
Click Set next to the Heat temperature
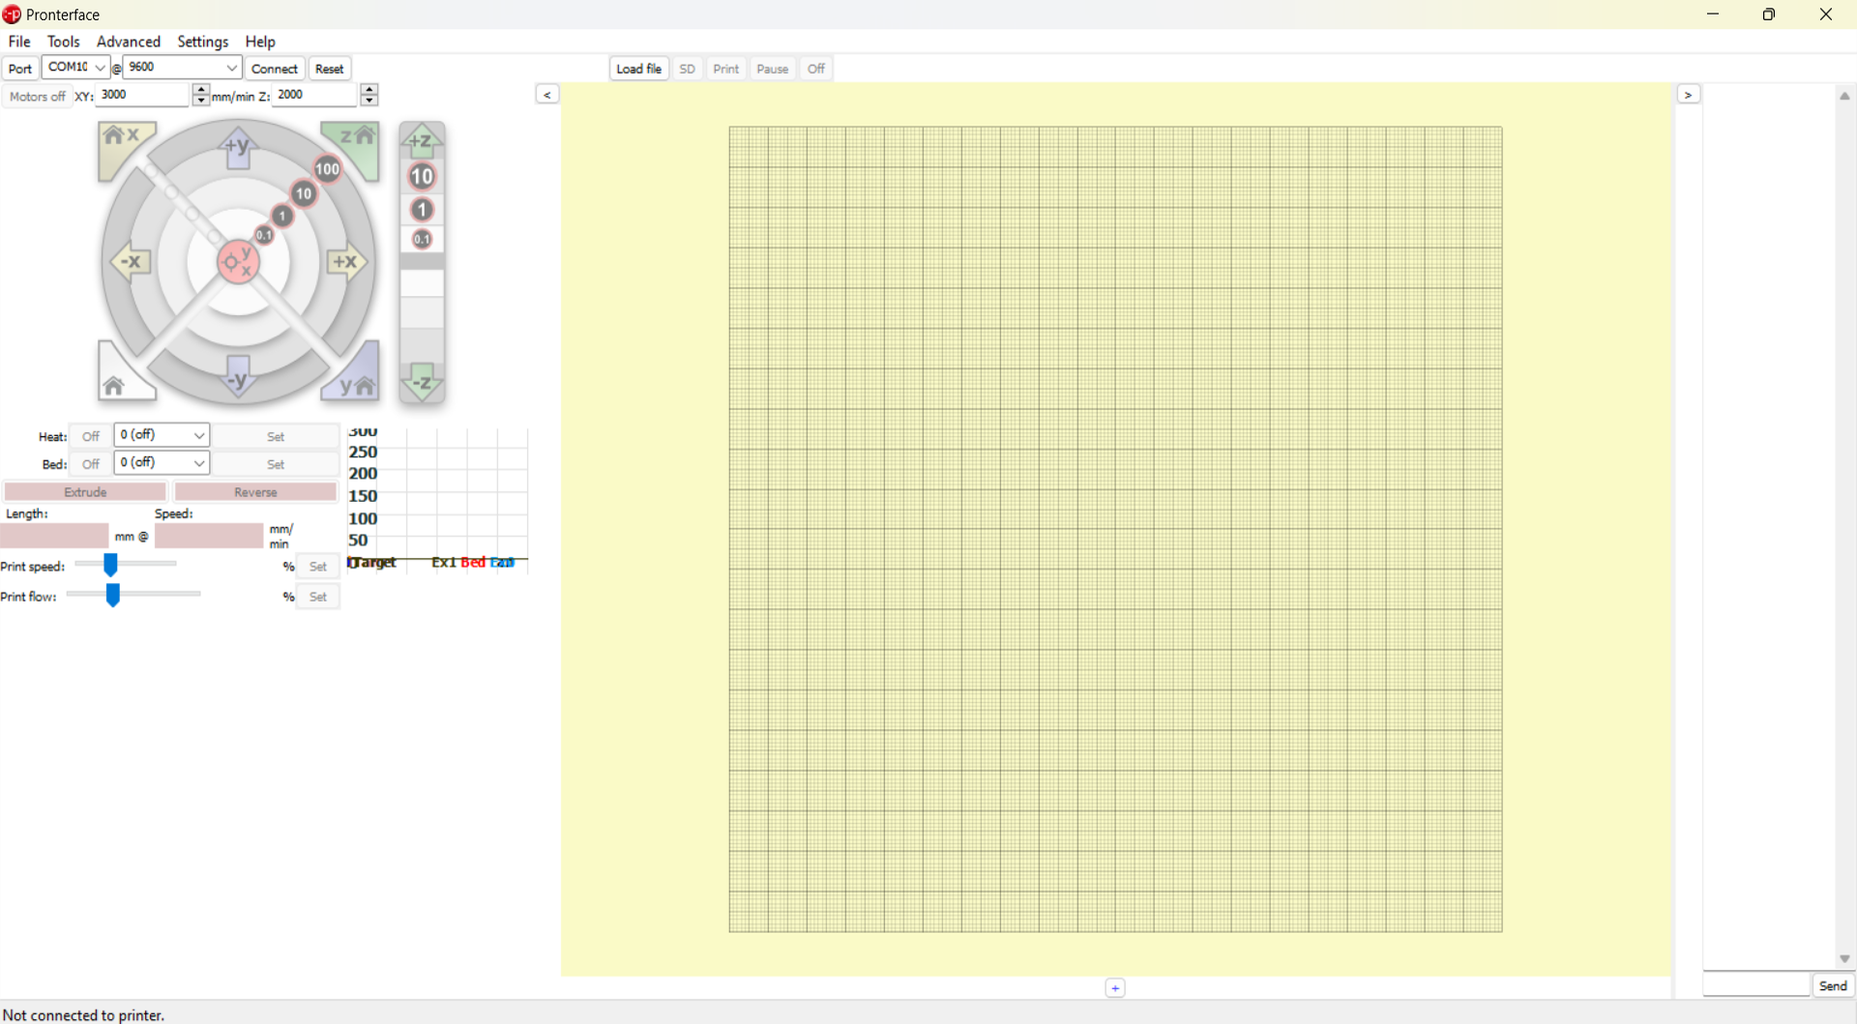pyautogui.click(x=276, y=436)
